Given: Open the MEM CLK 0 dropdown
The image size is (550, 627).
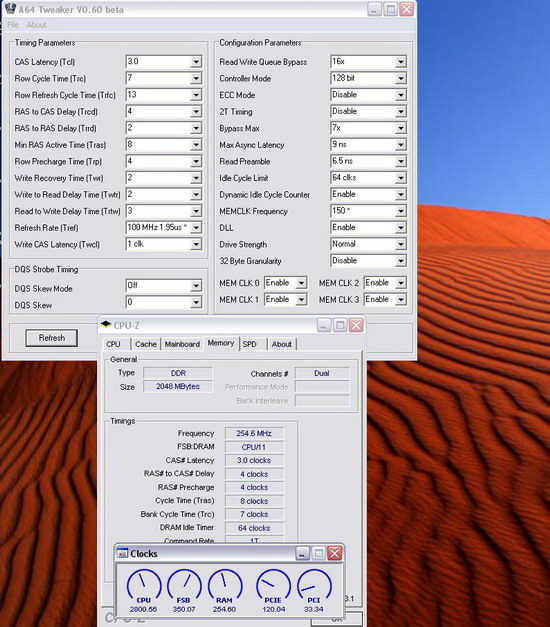Looking at the screenshot, I should pyautogui.click(x=301, y=283).
